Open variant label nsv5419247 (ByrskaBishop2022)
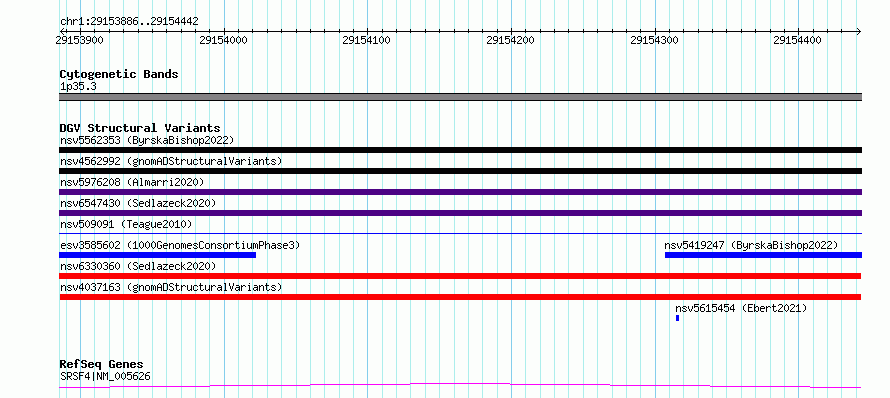The image size is (890, 398). [751, 245]
